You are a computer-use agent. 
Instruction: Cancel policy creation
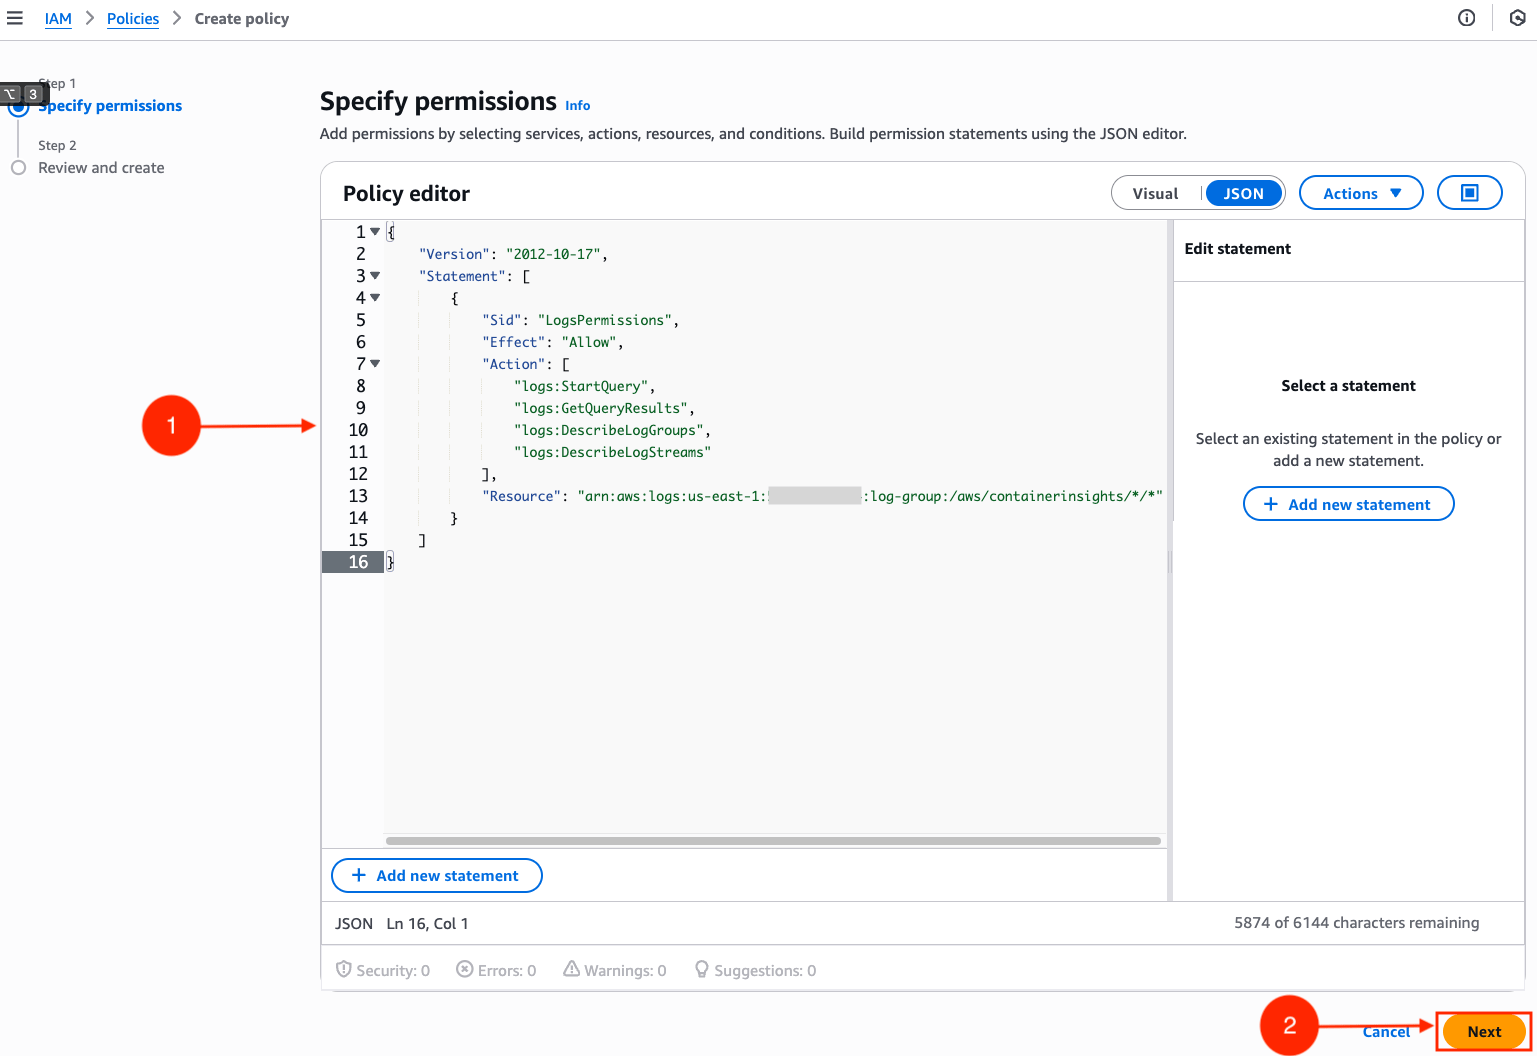[1386, 1031]
